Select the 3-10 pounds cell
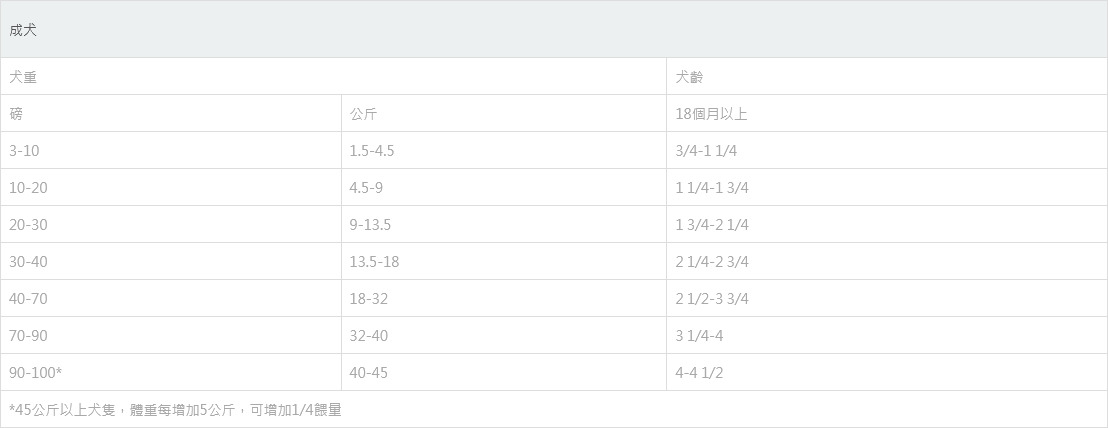Image resolution: width=1108 pixels, height=428 pixels. (24, 151)
